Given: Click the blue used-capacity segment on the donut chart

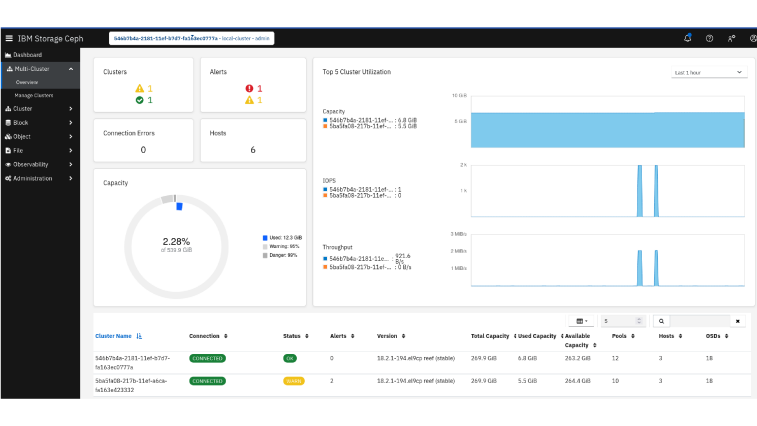Looking at the screenshot, I should coord(179,207).
